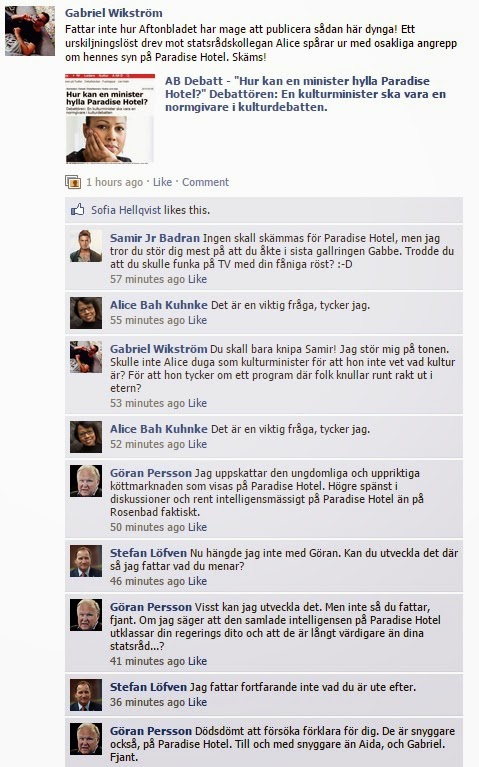
Task: Click the shared-link icon next to '1 hours ago'
Action: pyautogui.click(x=73, y=182)
